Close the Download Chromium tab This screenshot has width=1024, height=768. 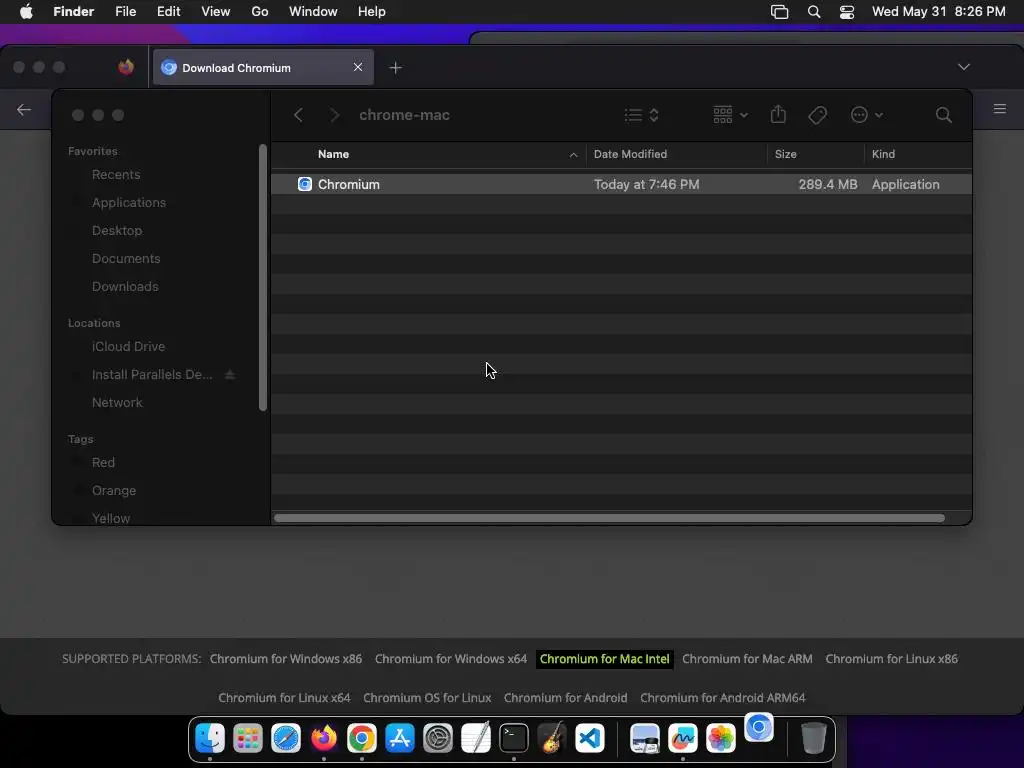pos(358,67)
